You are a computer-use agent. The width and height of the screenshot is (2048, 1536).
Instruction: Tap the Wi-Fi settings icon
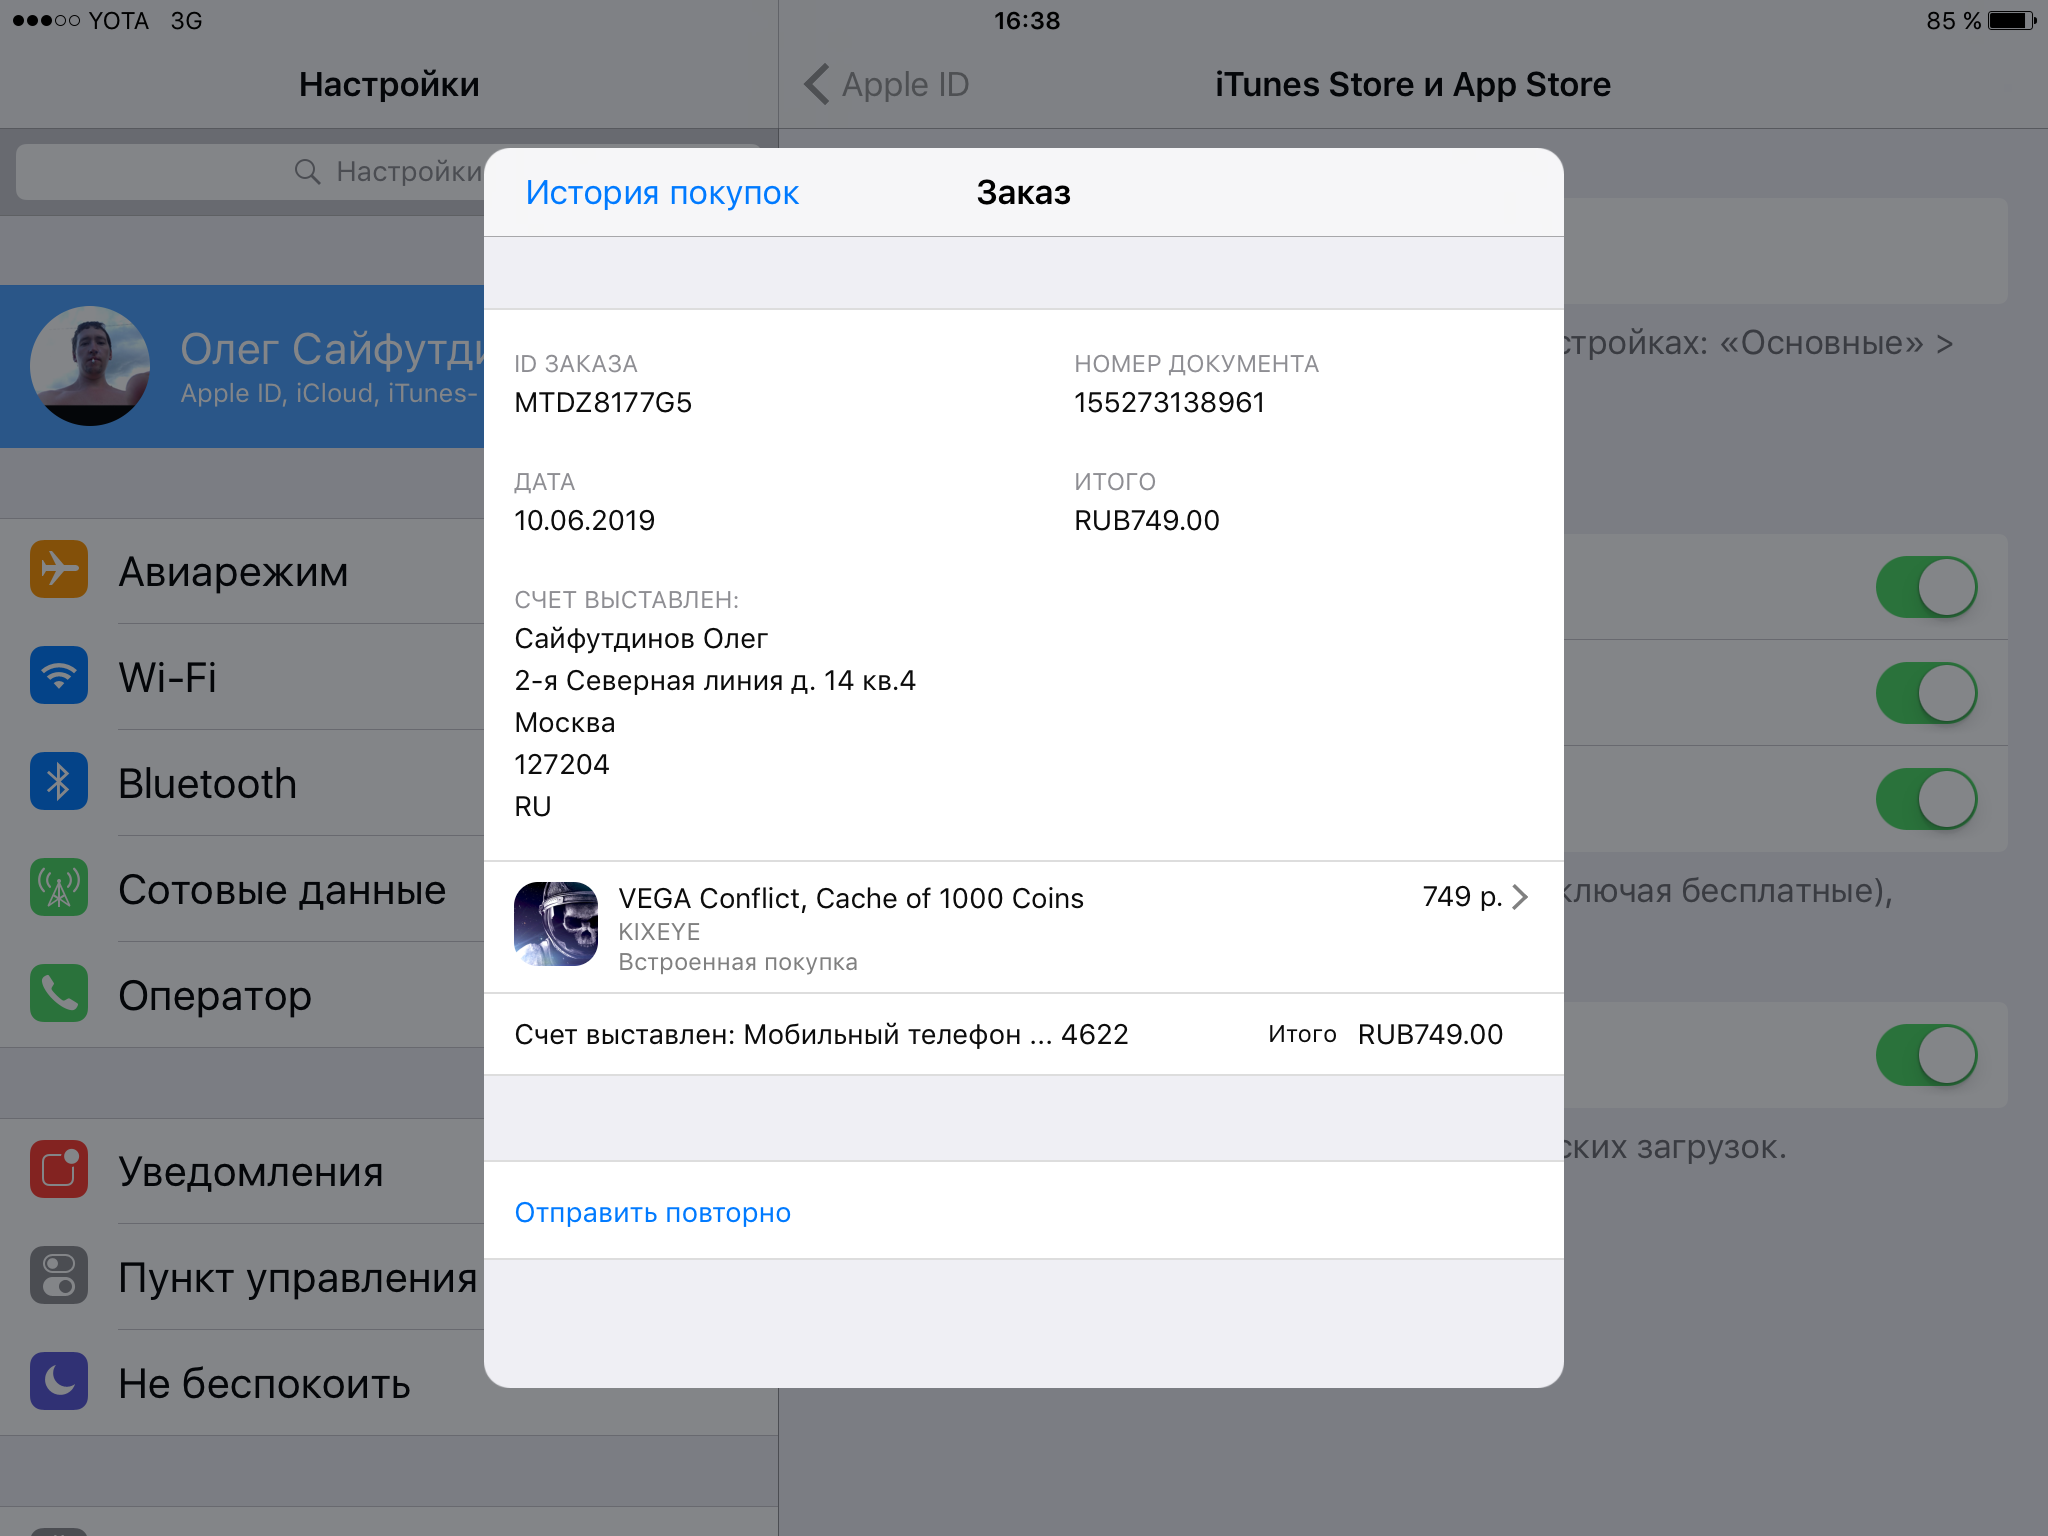[59, 675]
